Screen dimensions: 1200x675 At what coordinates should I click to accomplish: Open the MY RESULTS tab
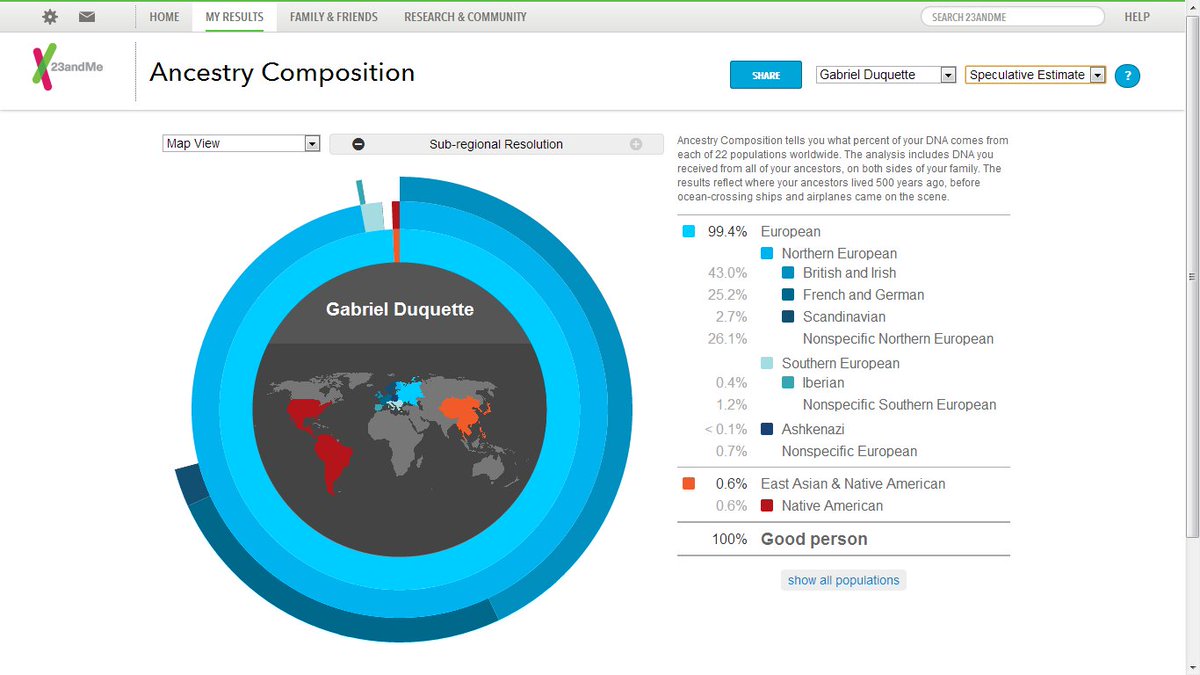pos(234,17)
